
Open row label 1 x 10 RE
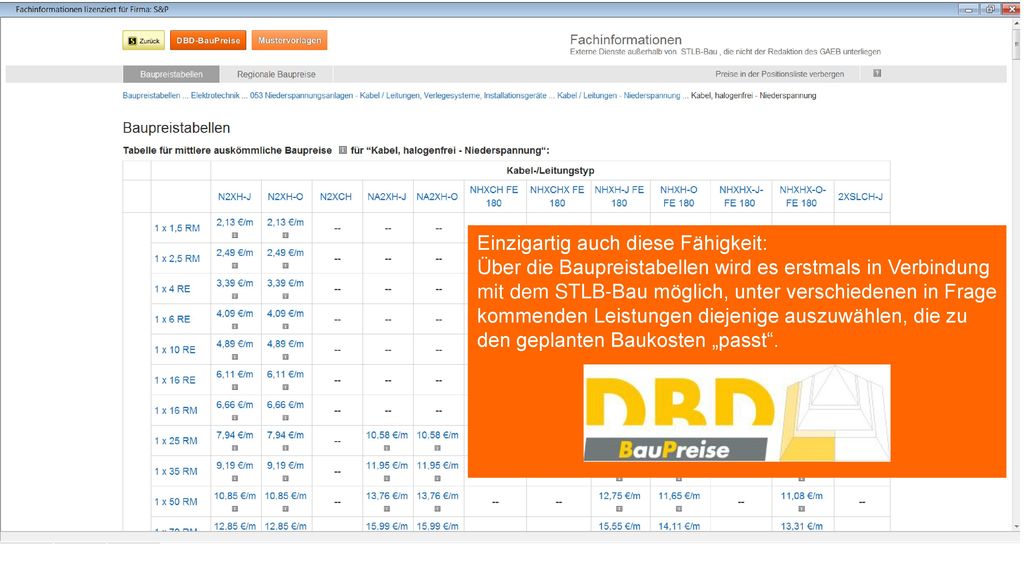pyautogui.click(x=175, y=349)
